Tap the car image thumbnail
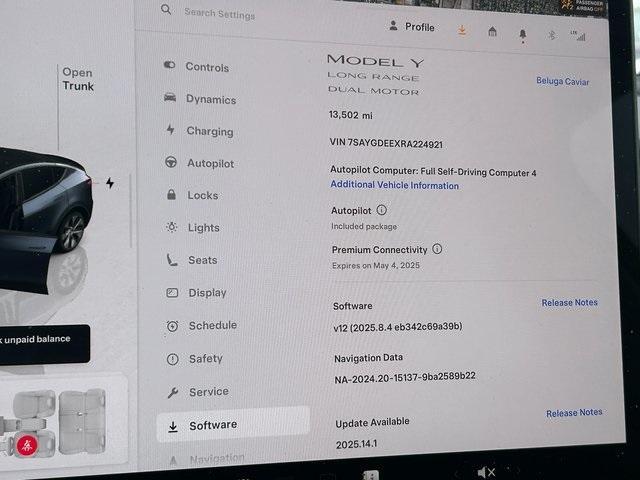 click(x=45, y=220)
